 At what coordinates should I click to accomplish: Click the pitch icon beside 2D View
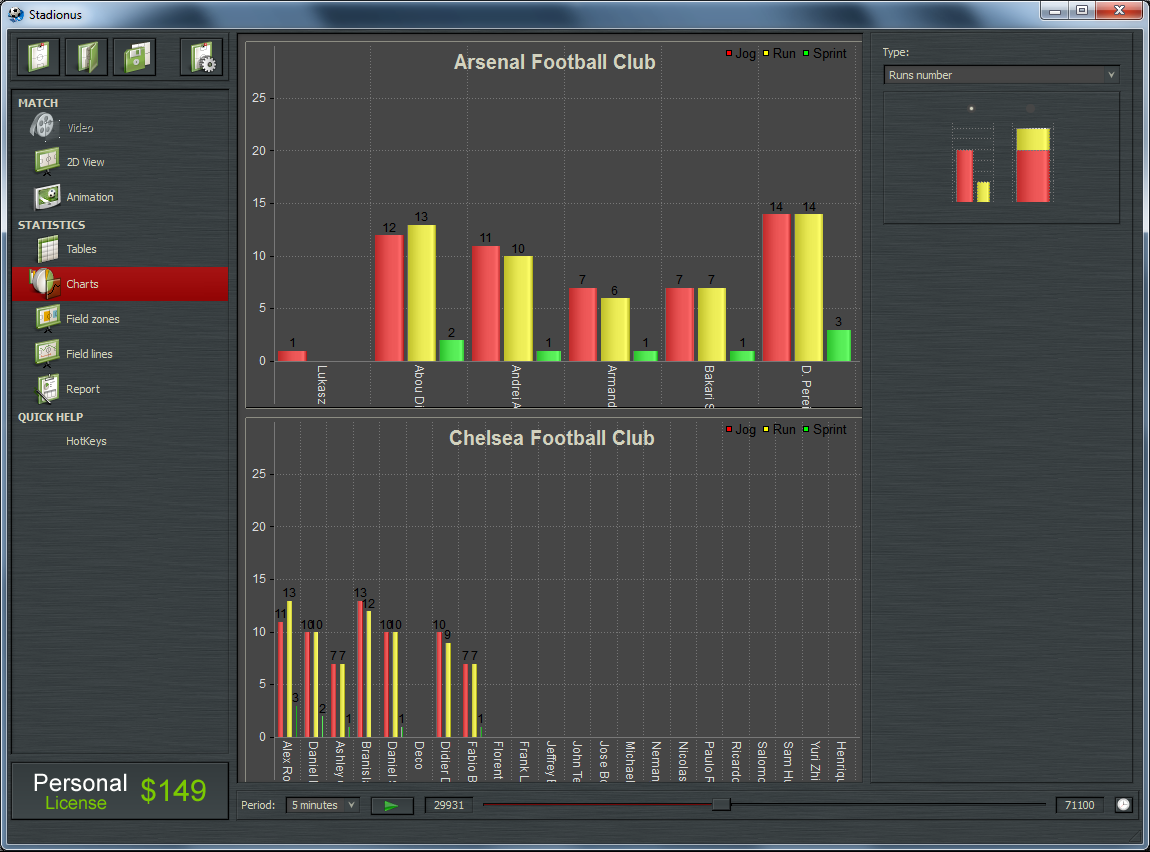tap(47, 161)
